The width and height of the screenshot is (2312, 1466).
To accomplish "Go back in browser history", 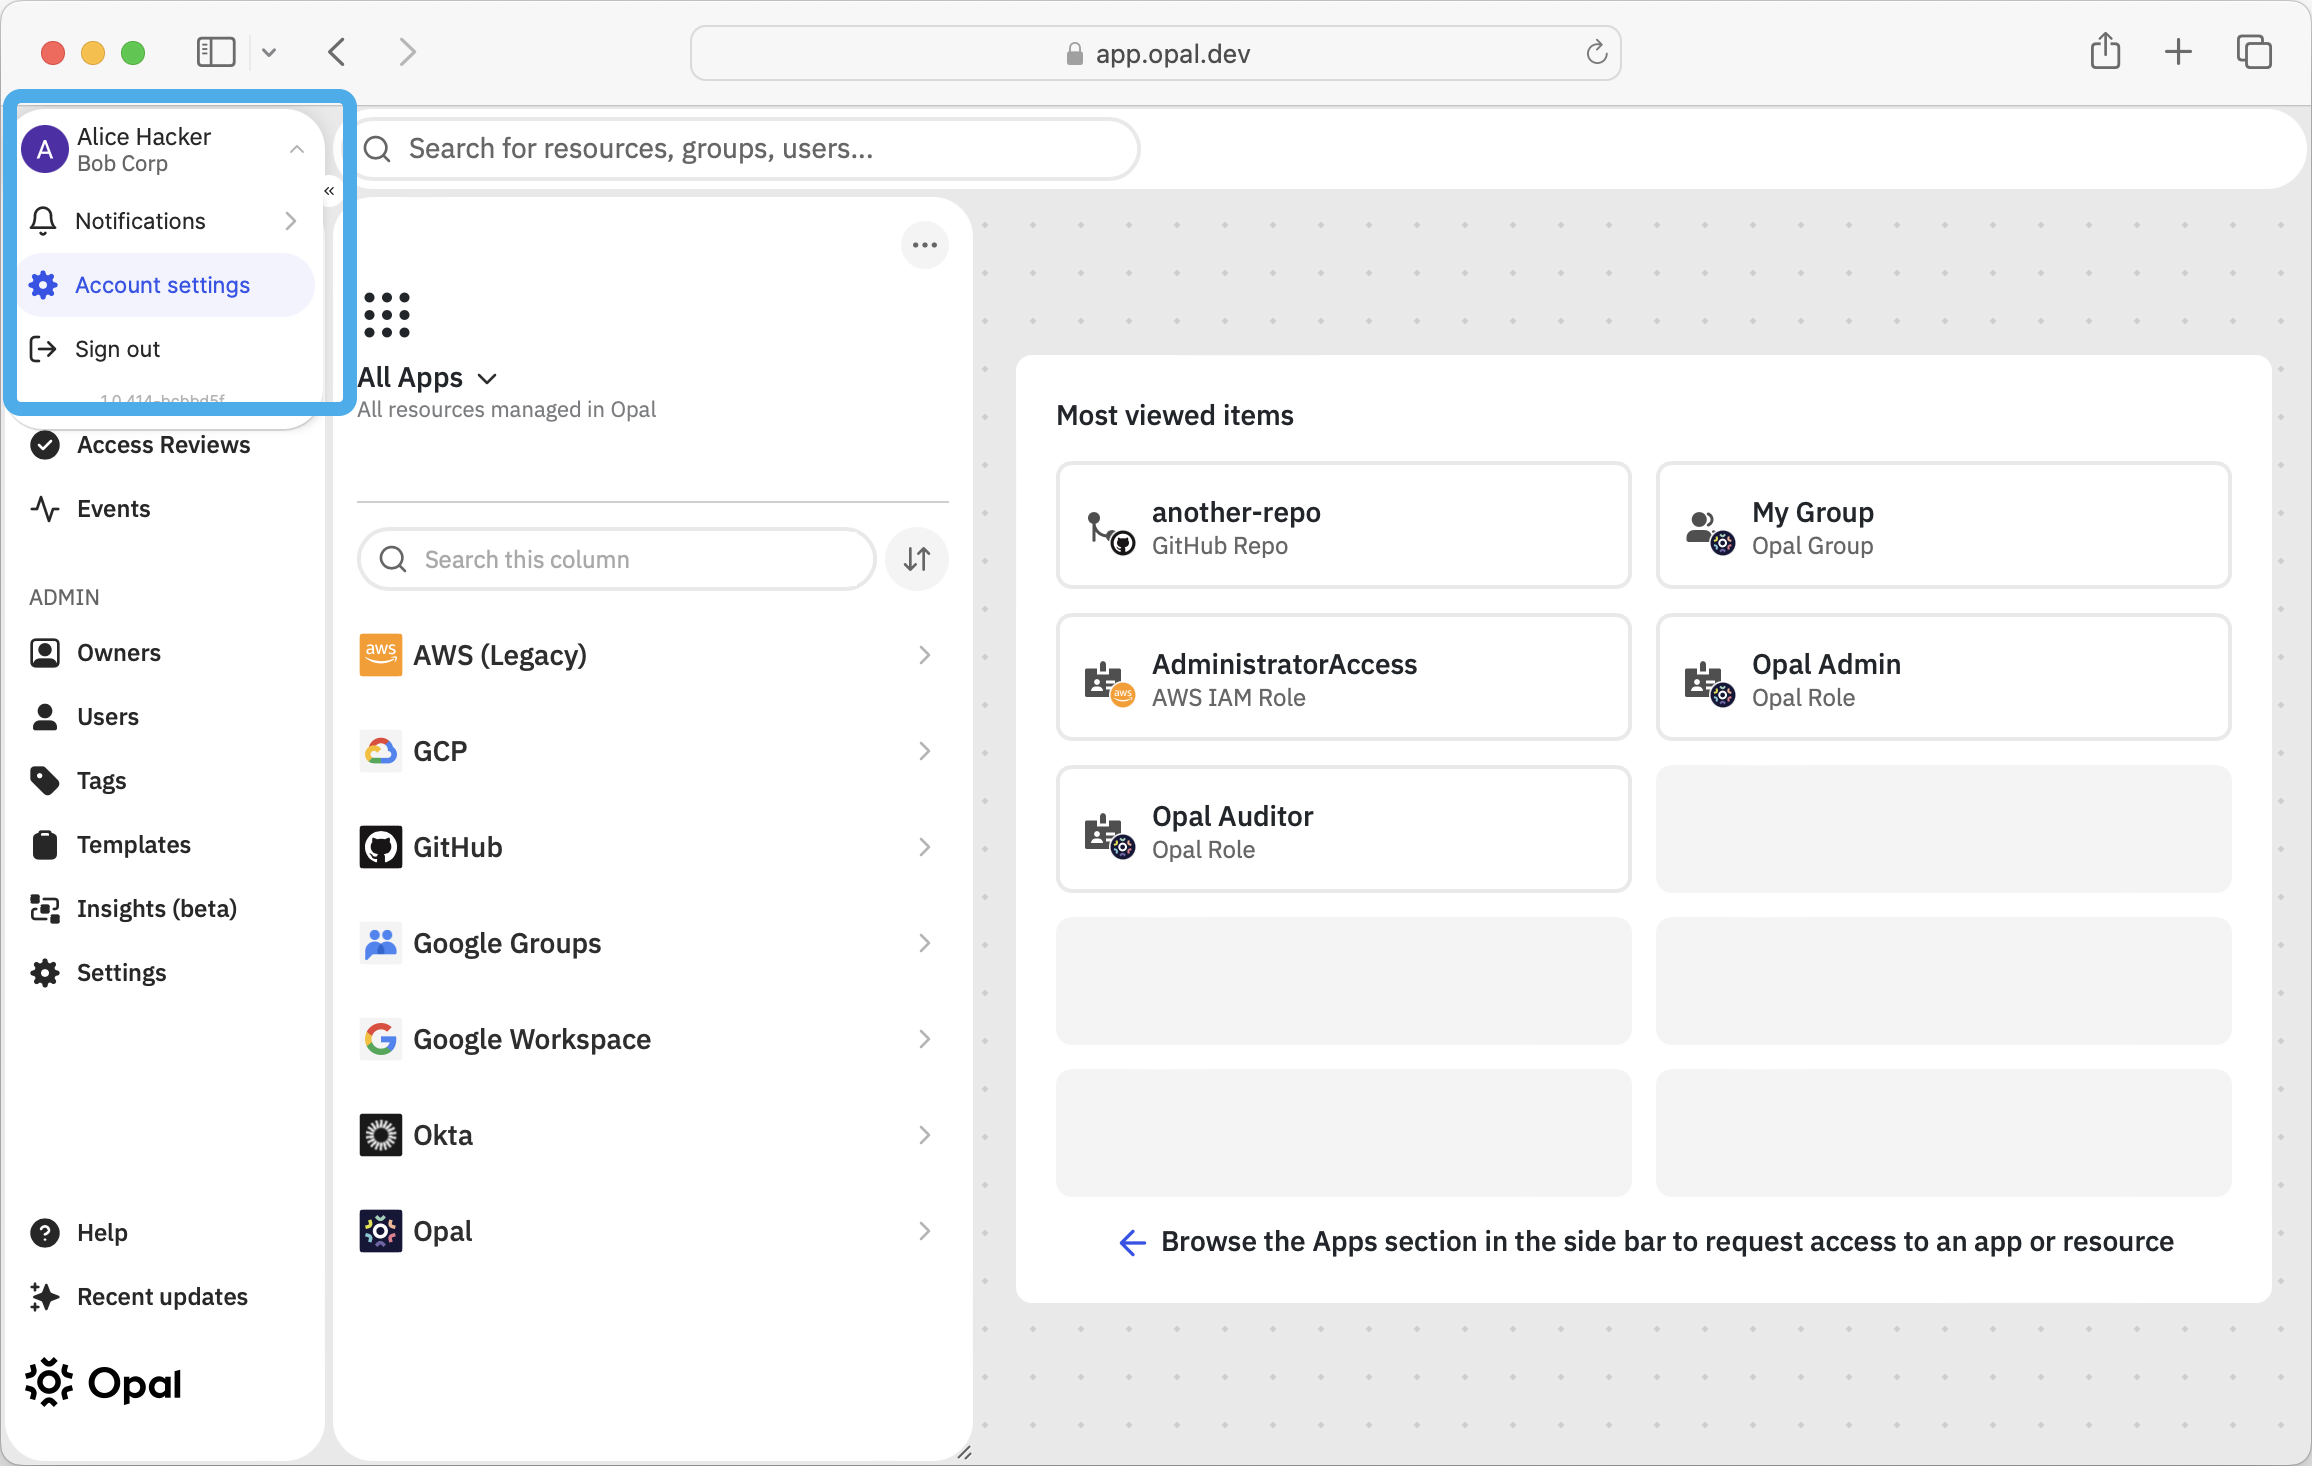I will pos(337,52).
